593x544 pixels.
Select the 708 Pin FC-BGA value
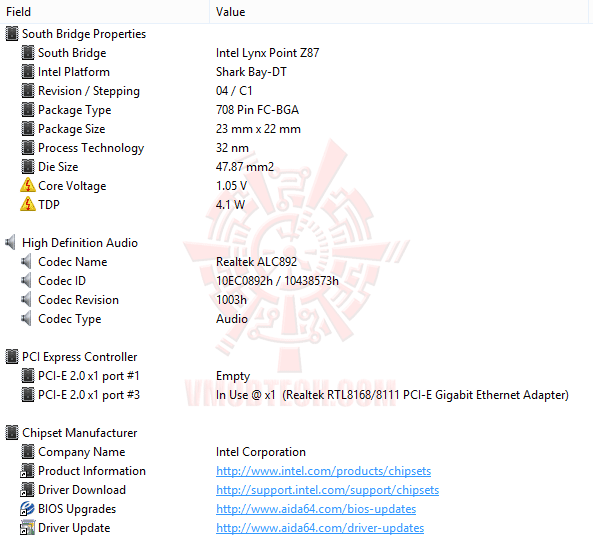point(257,110)
